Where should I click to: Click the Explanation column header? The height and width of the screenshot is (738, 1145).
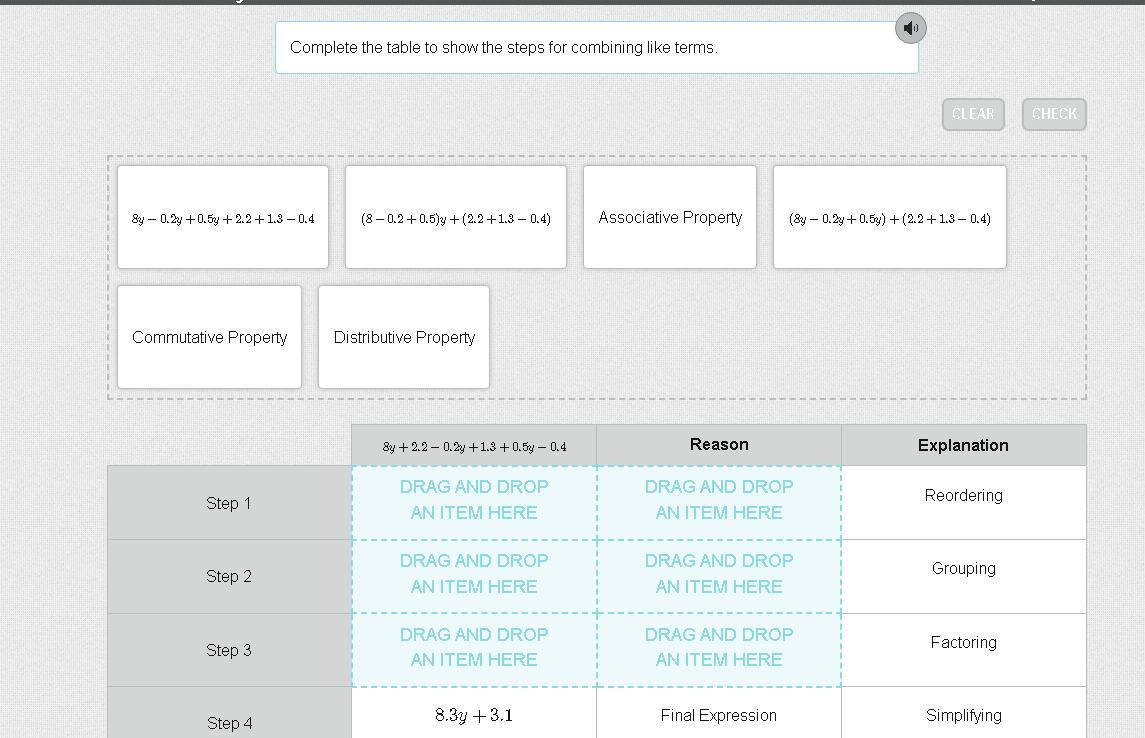[963, 445]
